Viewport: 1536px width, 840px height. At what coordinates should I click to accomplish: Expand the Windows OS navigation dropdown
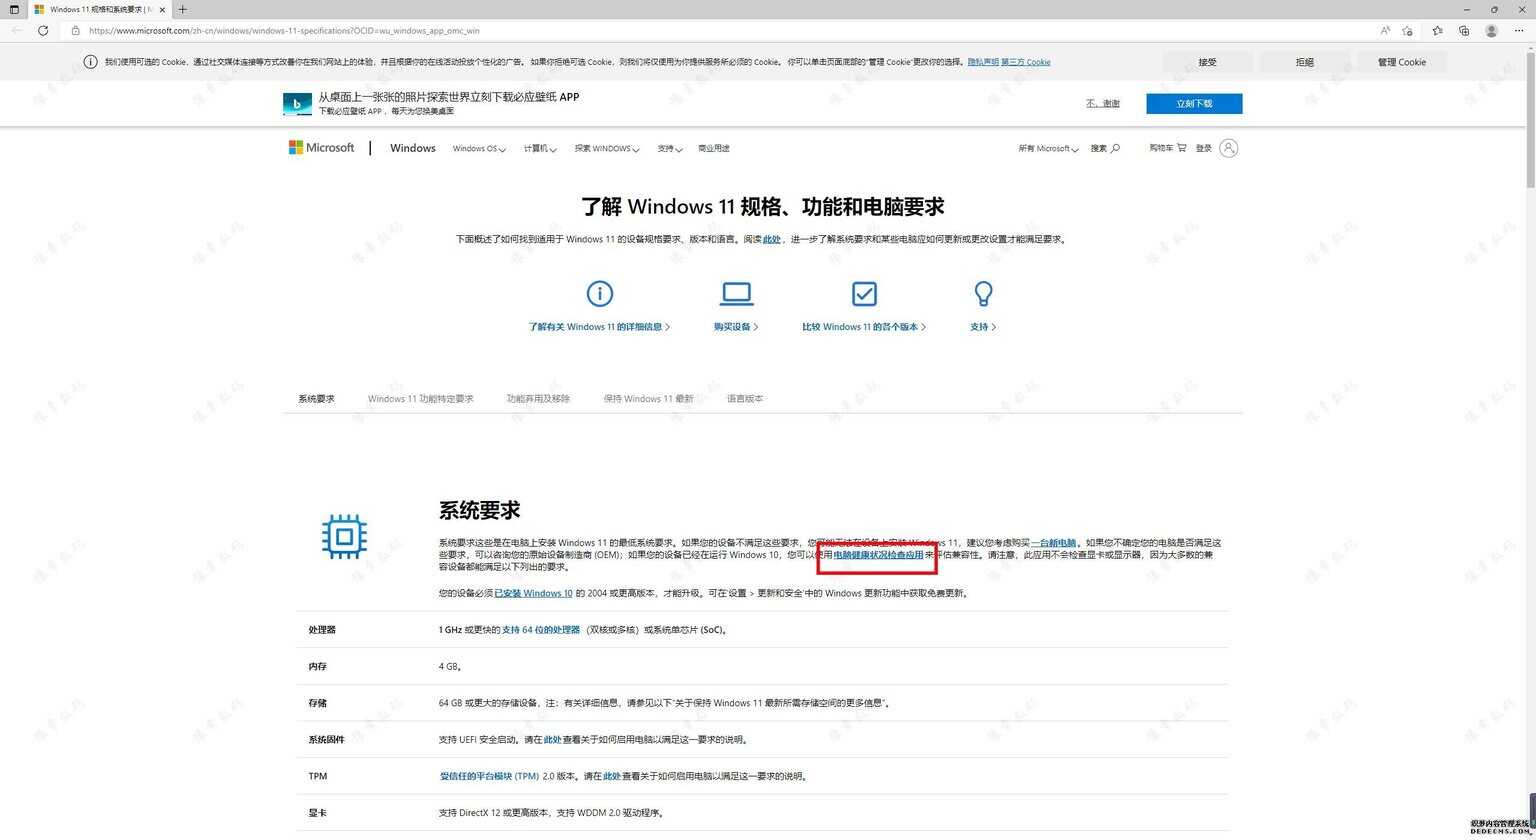tap(479, 148)
